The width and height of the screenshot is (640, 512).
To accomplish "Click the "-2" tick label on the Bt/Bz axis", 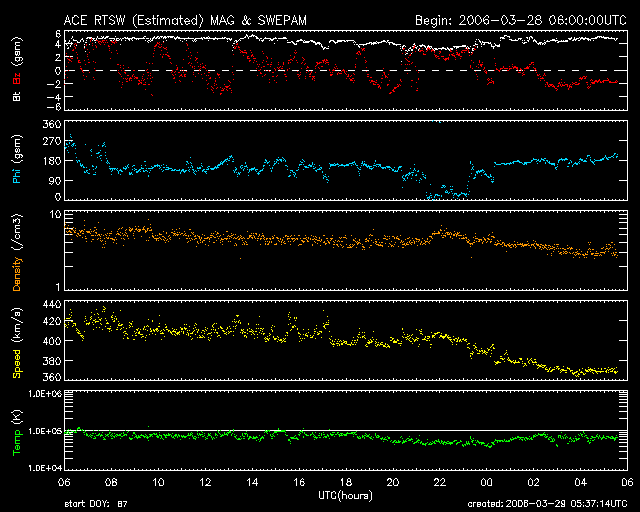I will (x=54, y=84).
